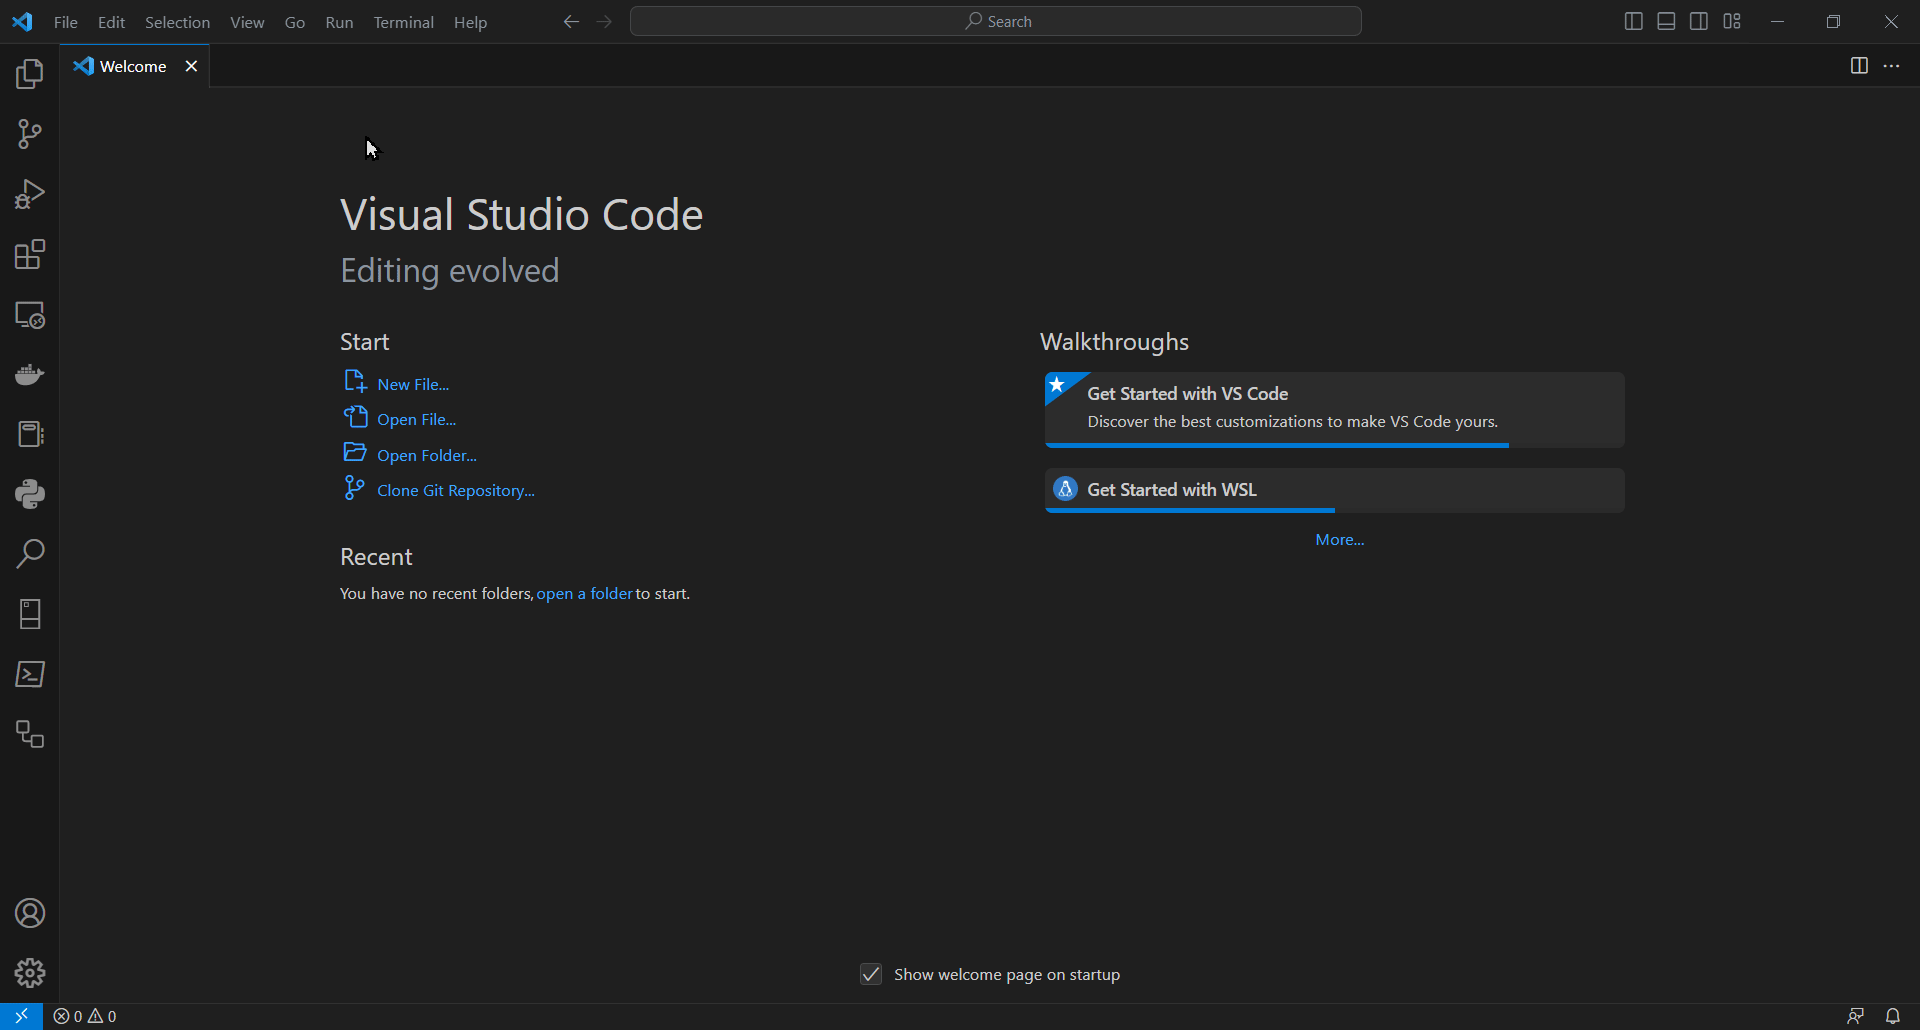Toggle the bottom panel layout button
1920x1030 pixels.
point(1666,21)
